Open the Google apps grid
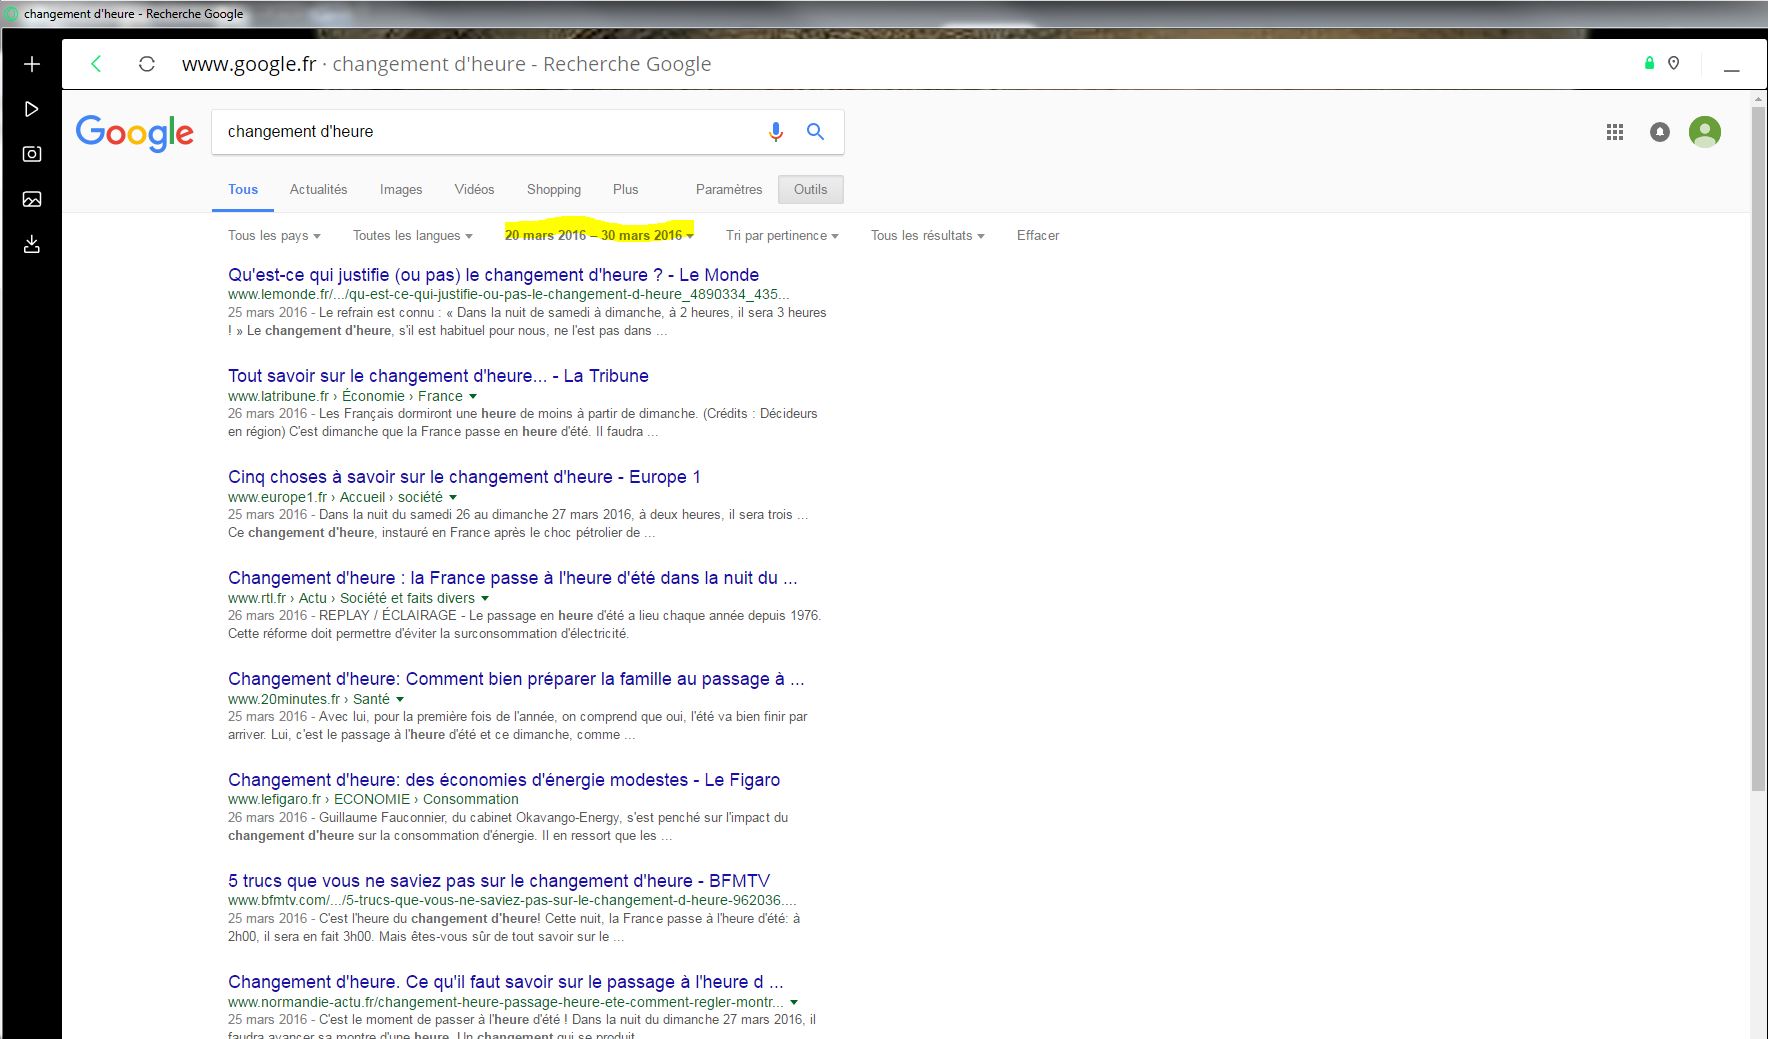Screen dimensions: 1768x1039 pyautogui.click(x=1614, y=132)
